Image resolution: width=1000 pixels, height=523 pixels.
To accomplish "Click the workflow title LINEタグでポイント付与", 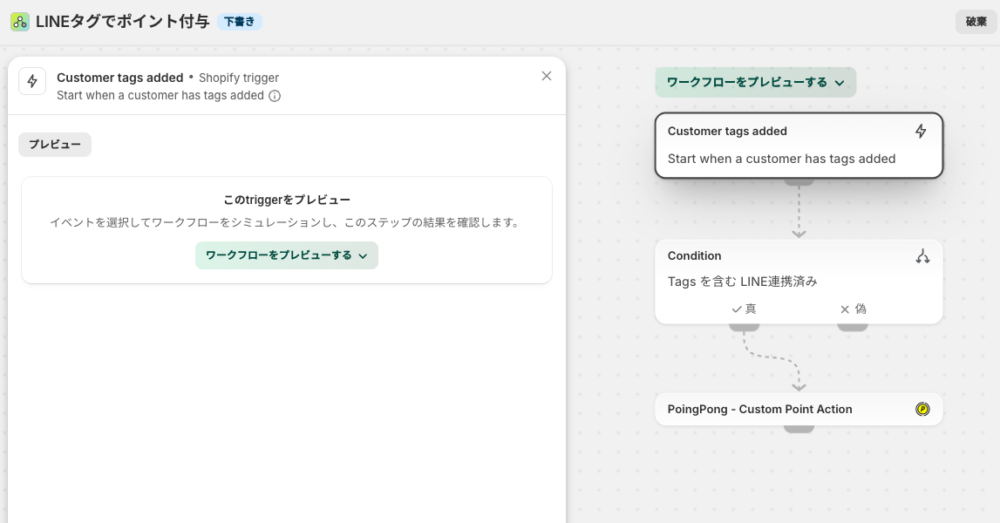I will pyautogui.click(x=122, y=22).
